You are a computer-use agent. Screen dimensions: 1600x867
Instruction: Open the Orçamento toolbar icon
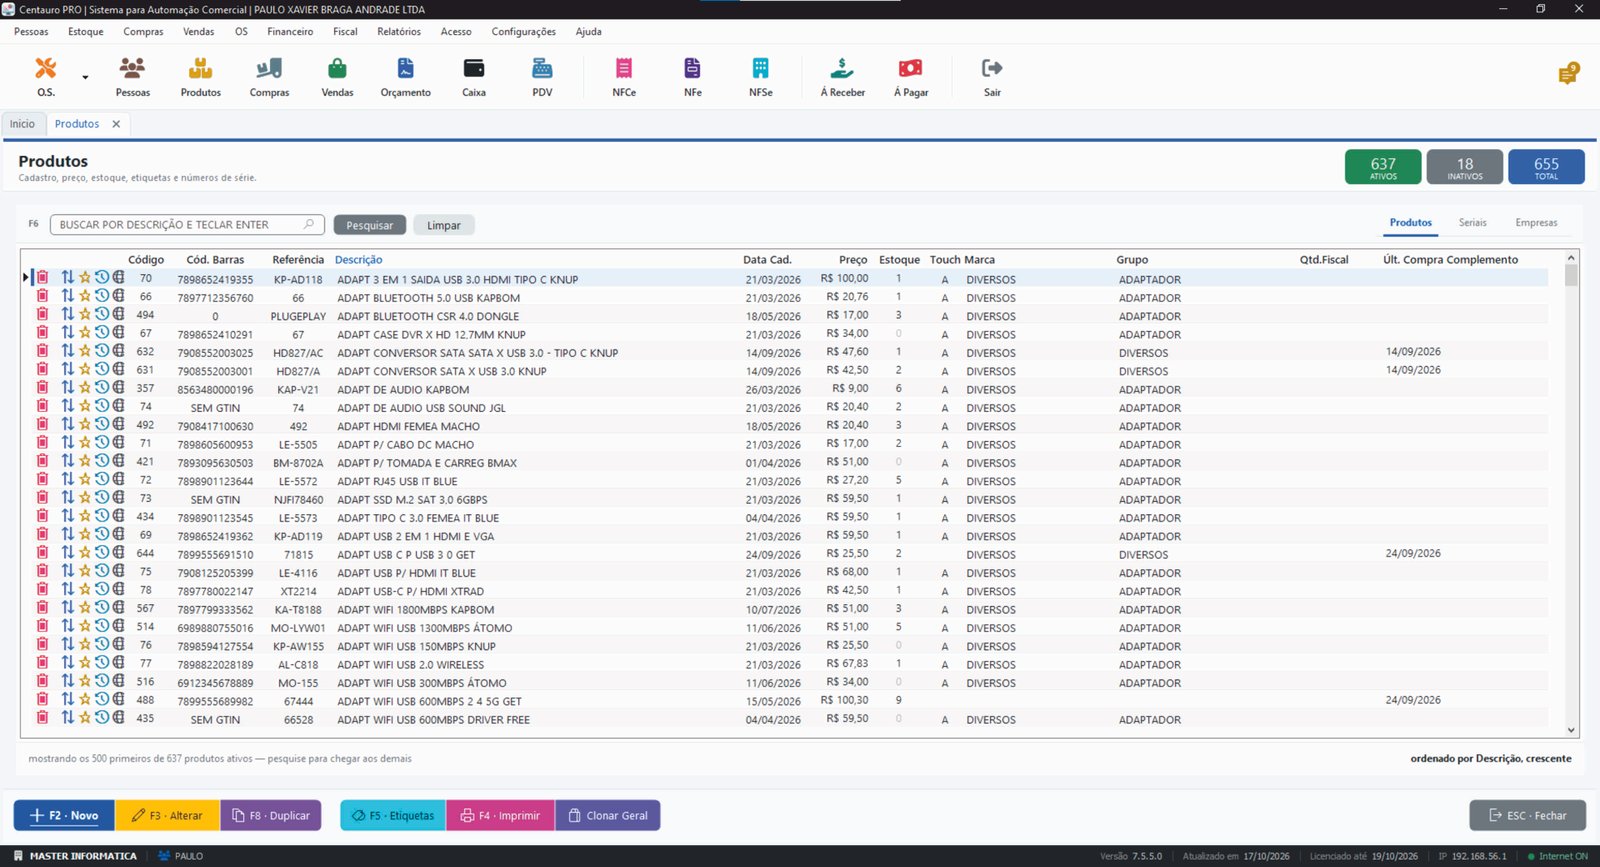(405, 77)
